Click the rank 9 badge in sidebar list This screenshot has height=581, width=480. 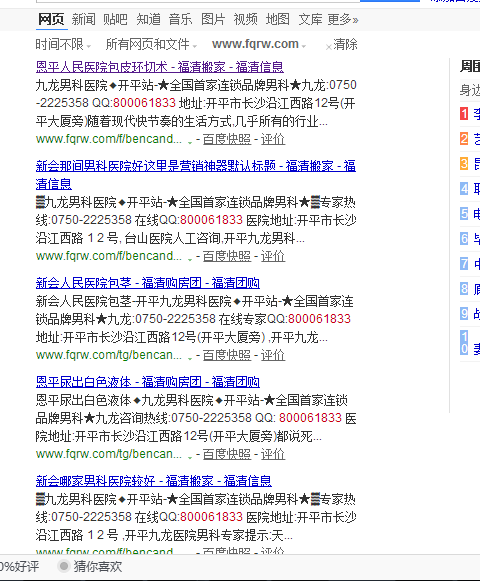[x=464, y=313]
